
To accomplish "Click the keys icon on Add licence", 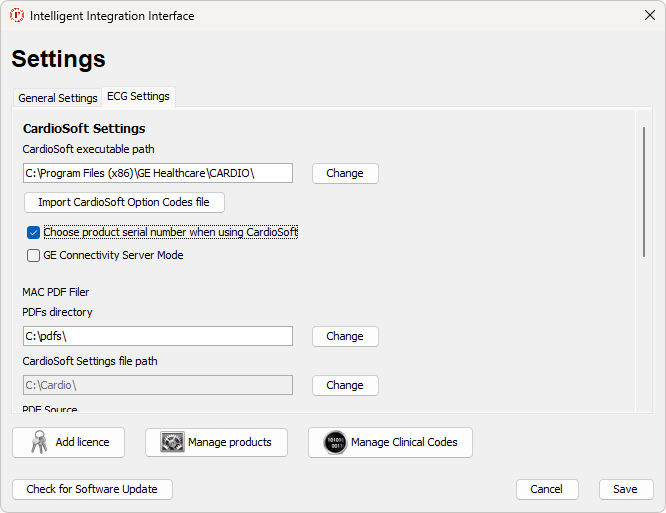I will coord(39,442).
